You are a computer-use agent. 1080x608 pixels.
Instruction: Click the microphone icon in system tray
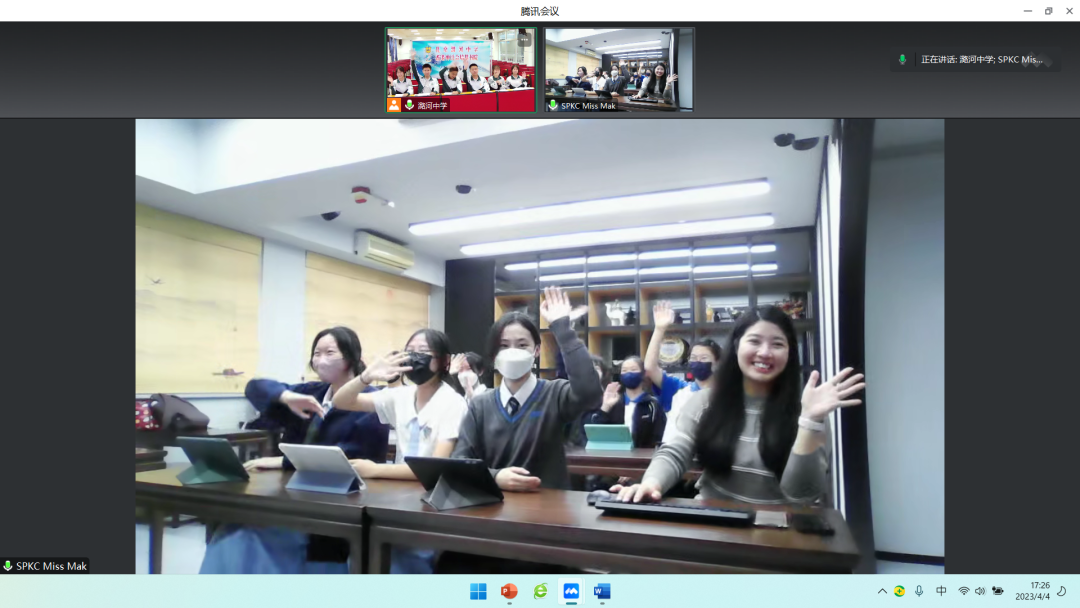(919, 591)
